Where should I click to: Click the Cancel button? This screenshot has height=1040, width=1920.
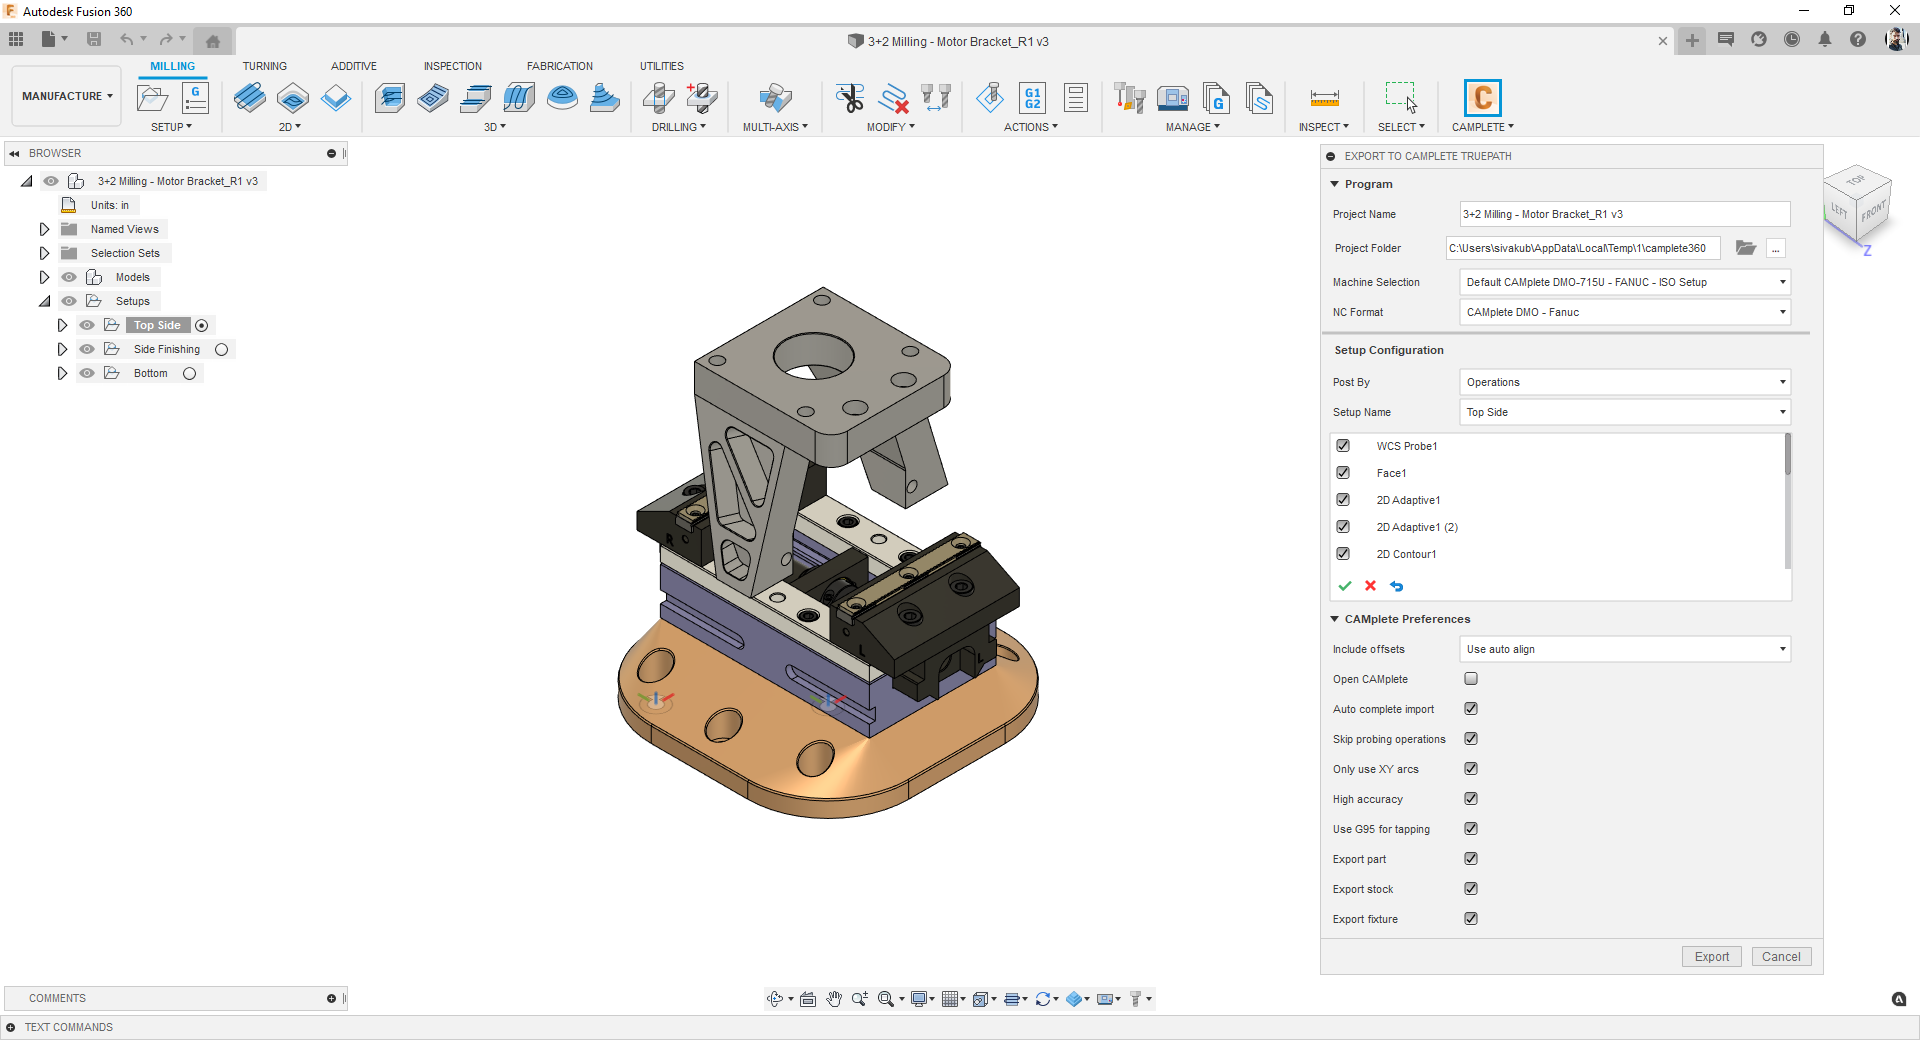tap(1781, 957)
